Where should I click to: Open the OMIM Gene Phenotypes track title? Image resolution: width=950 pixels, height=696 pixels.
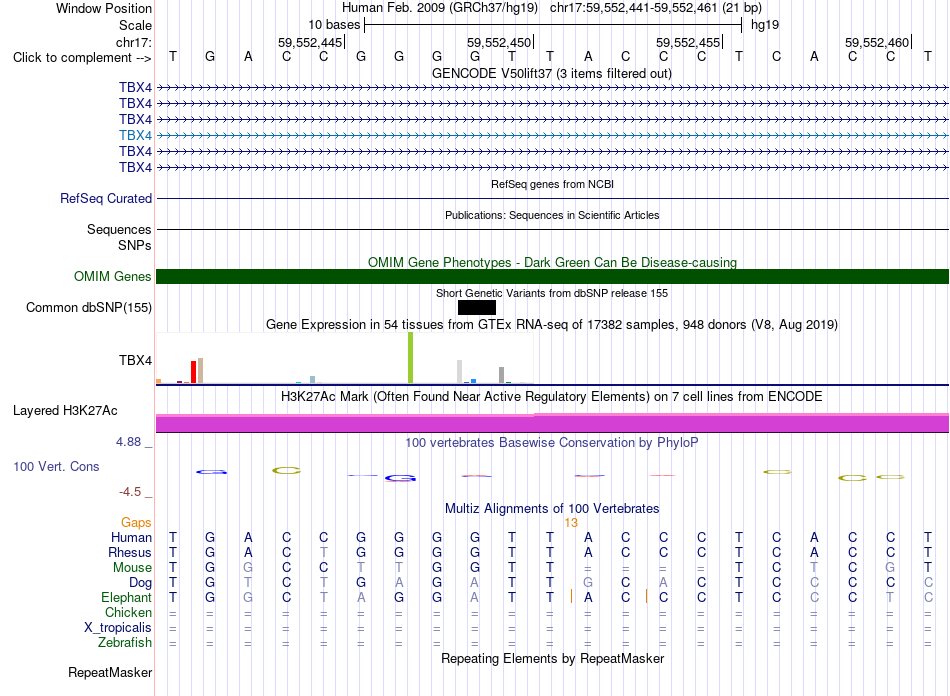pyautogui.click(x=552, y=262)
